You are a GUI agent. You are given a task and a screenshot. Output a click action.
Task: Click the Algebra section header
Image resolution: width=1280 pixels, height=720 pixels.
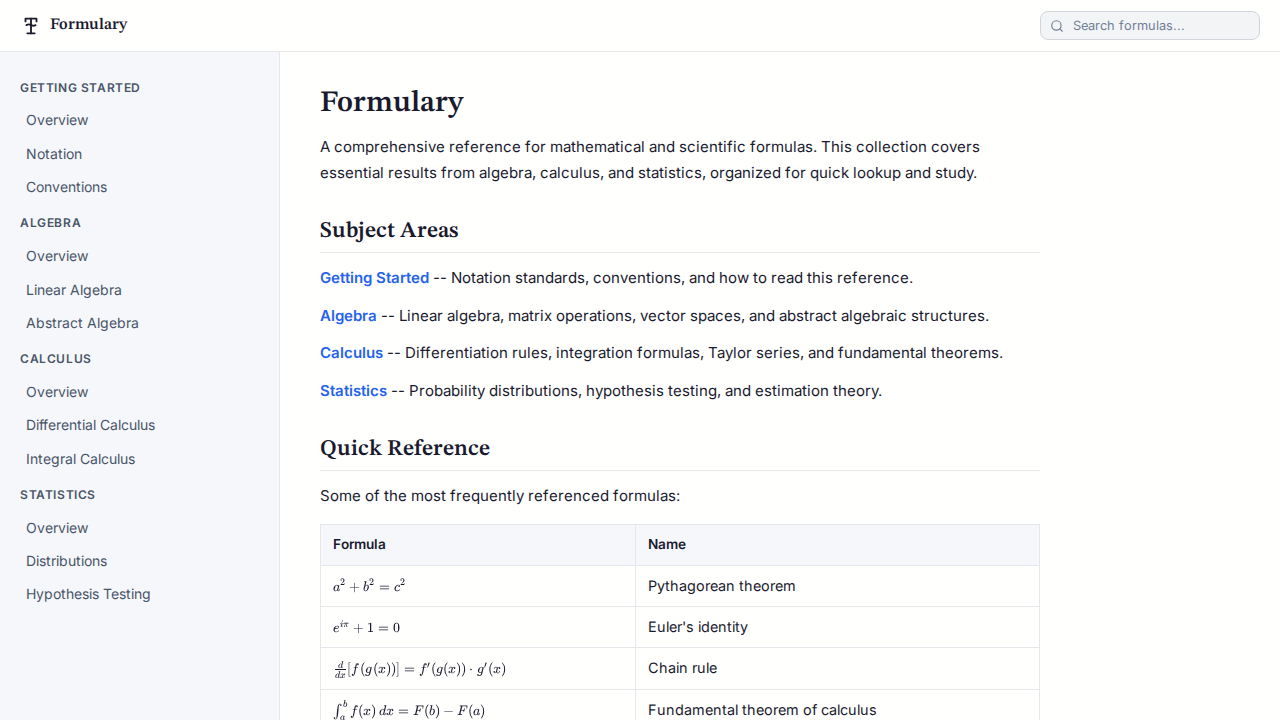click(x=50, y=223)
